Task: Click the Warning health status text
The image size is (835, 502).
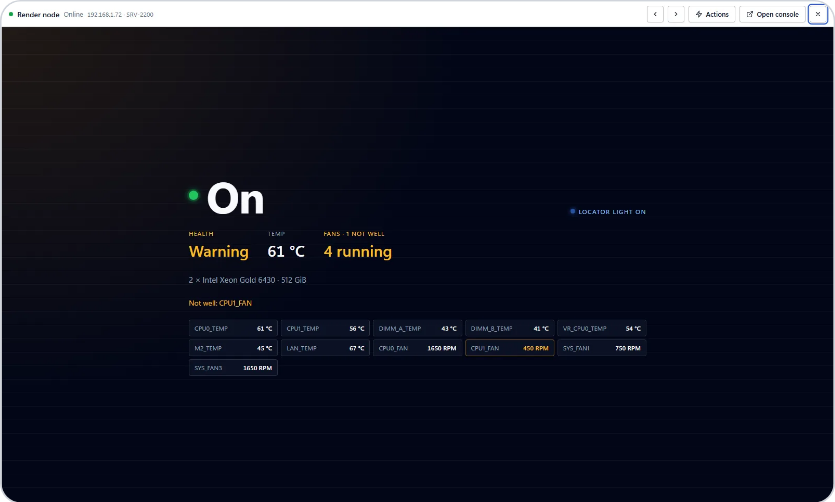Action: point(218,251)
